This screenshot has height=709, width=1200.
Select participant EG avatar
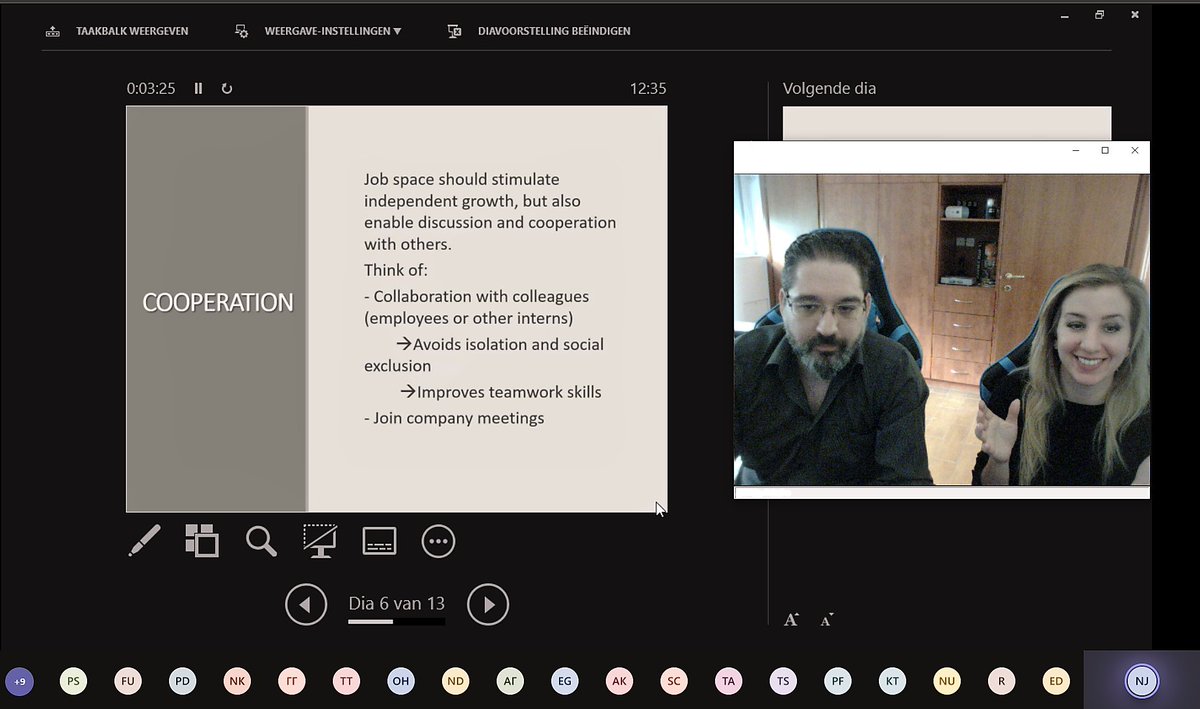[565, 682]
